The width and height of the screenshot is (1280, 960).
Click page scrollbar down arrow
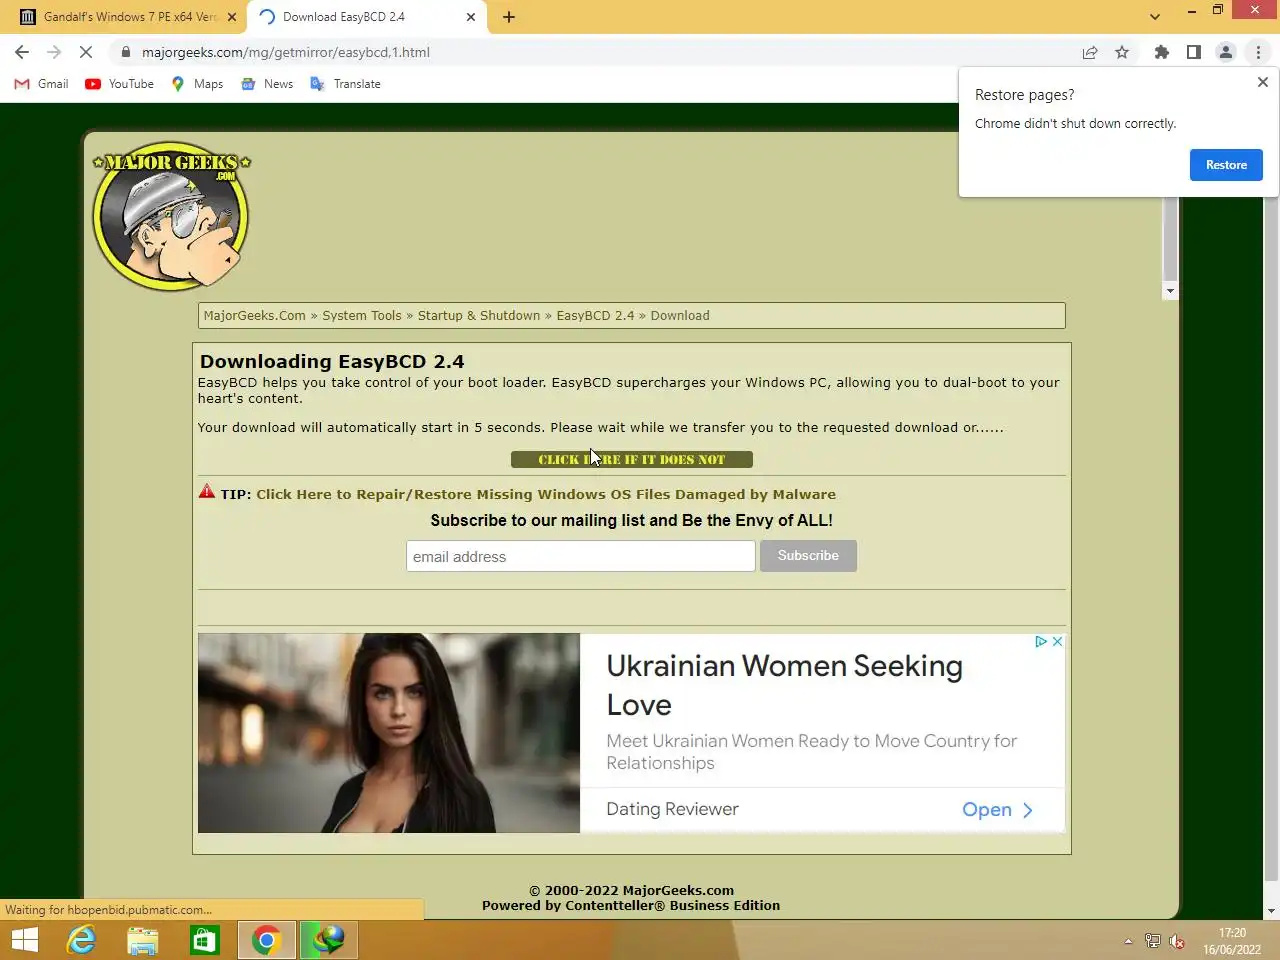(1271, 911)
